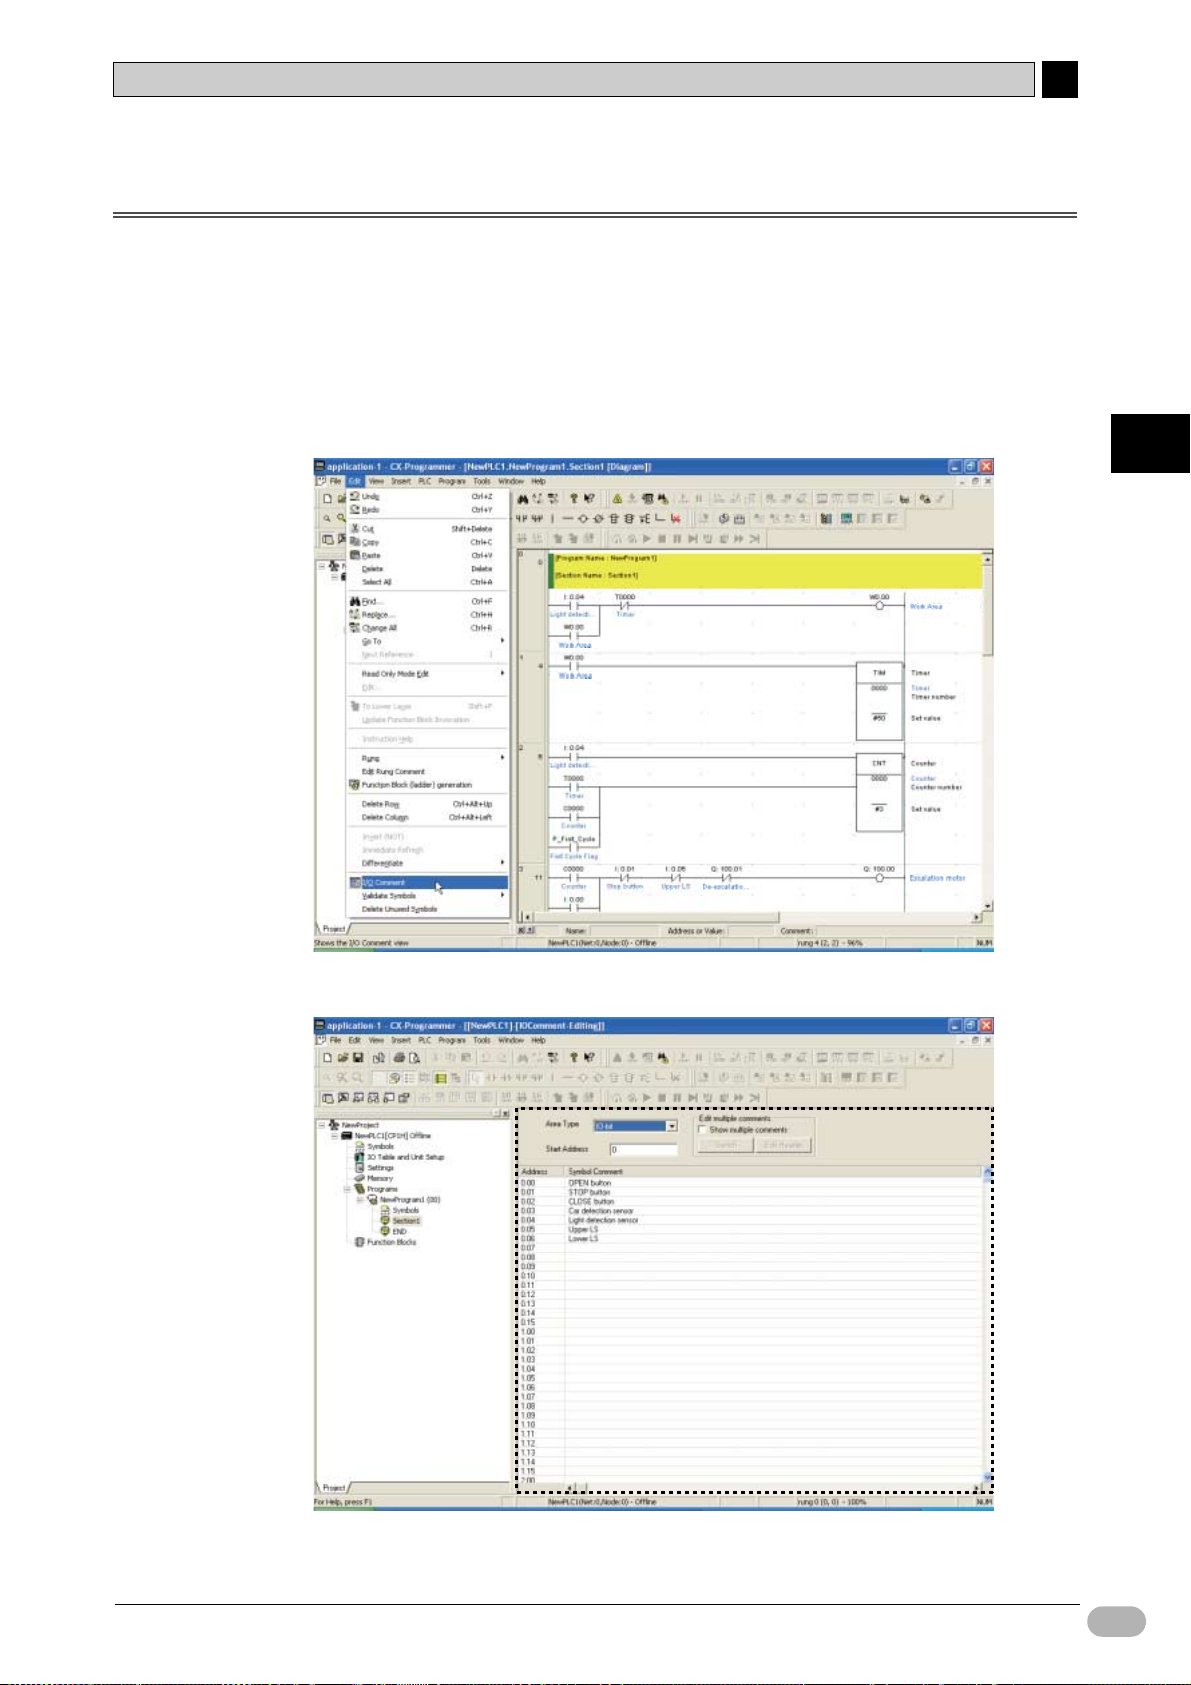
Task: Close the project workspace pane in lower window
Action: point(505,1114)
